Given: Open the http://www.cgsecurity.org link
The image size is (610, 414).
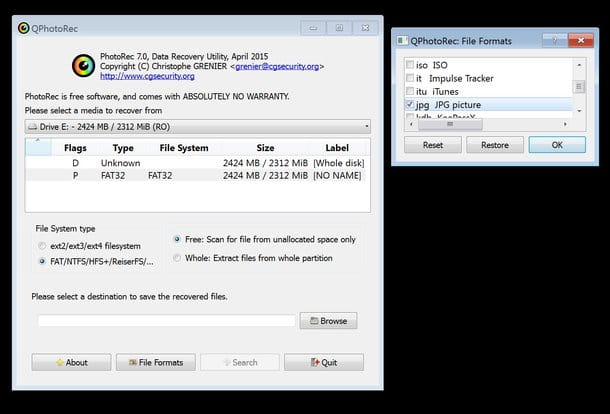Looking at the screenshot, I should pyautogui.click(x=147, y=76).
